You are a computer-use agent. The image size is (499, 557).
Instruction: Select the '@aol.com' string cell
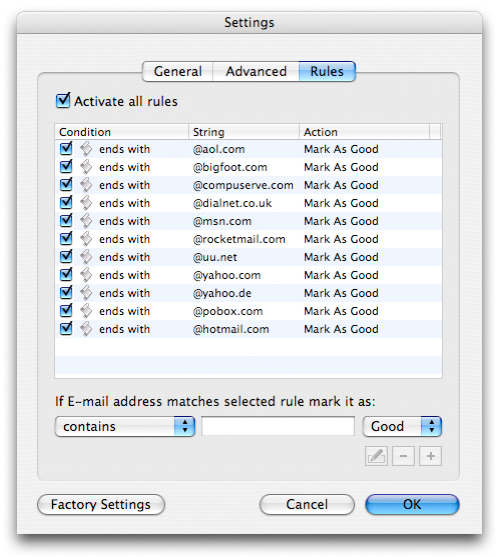tap(219, 149)
